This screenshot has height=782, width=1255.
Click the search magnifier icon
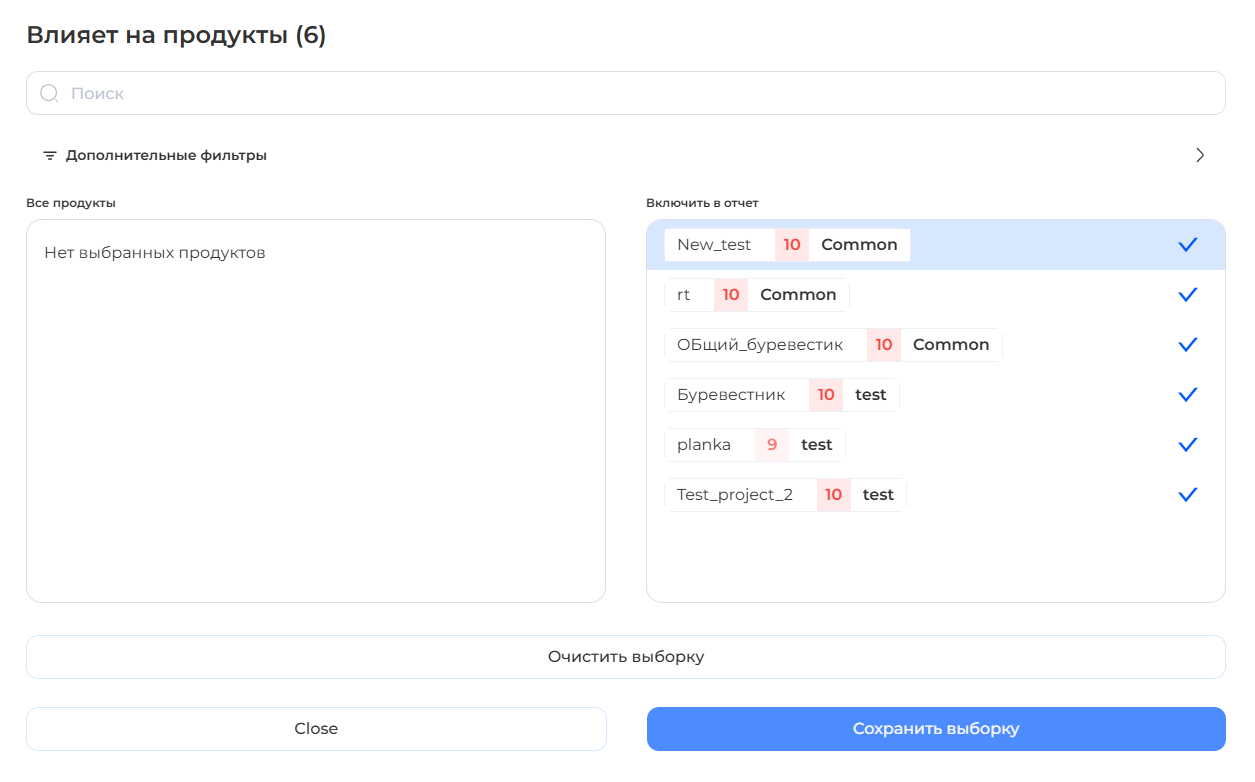click(x=49, y=93)
